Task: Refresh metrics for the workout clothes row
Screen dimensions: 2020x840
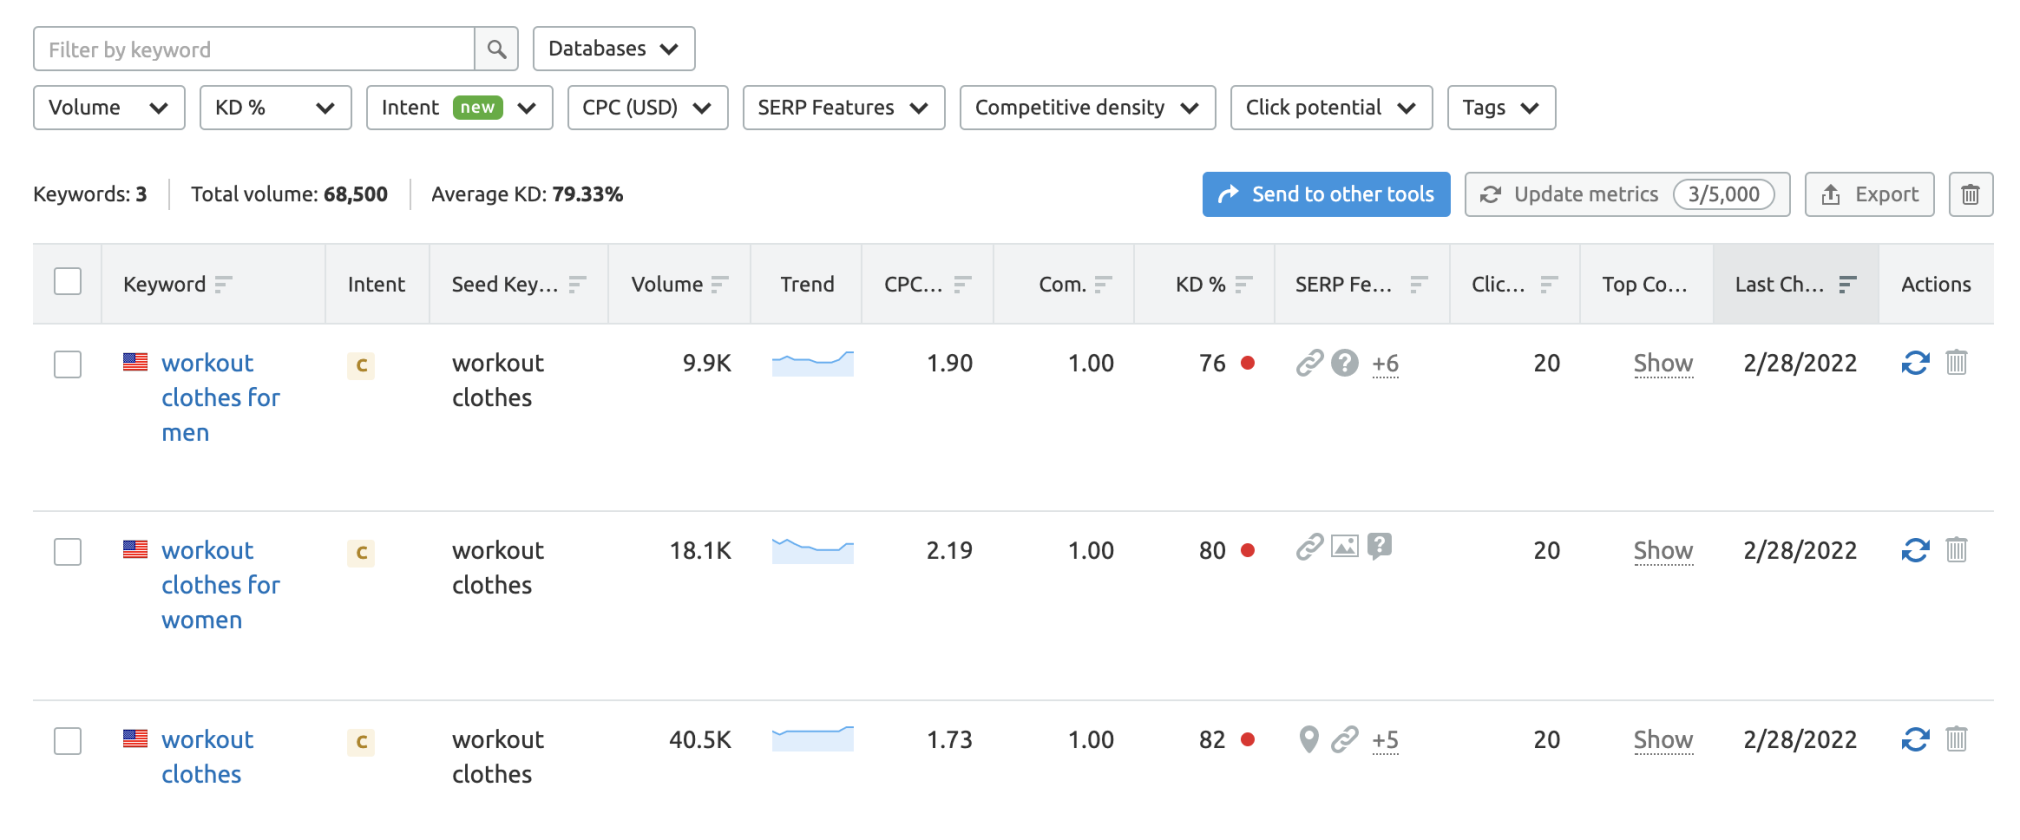Action: tap(1914, 739)
